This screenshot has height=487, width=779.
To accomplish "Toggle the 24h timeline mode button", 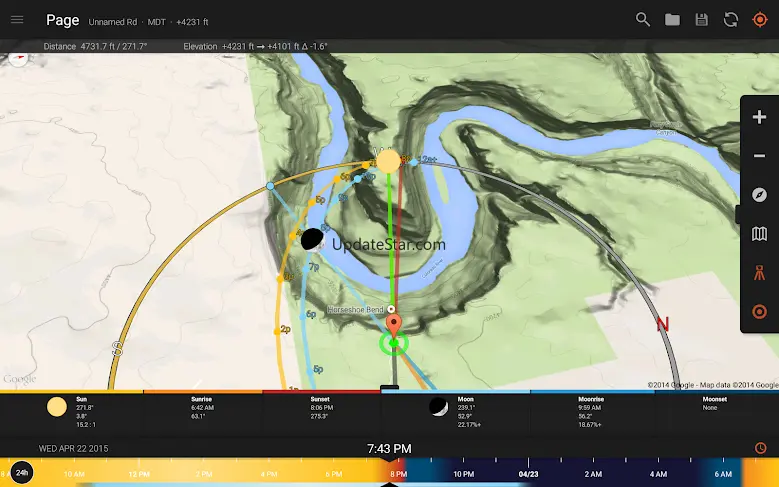I will (x=22, y=473).
